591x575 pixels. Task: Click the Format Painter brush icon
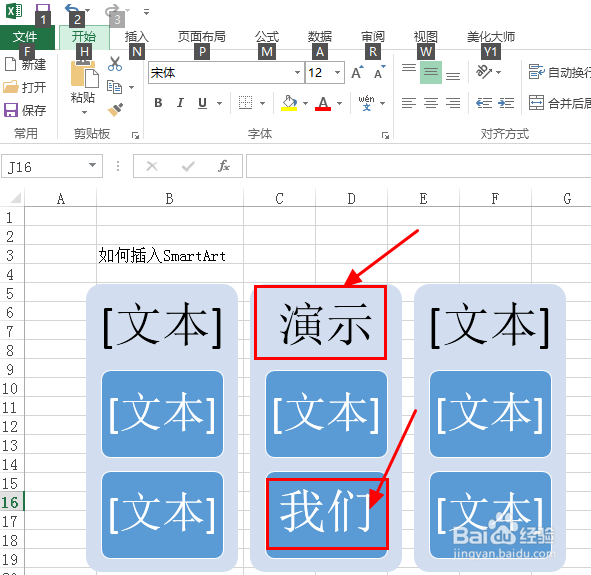115,109
